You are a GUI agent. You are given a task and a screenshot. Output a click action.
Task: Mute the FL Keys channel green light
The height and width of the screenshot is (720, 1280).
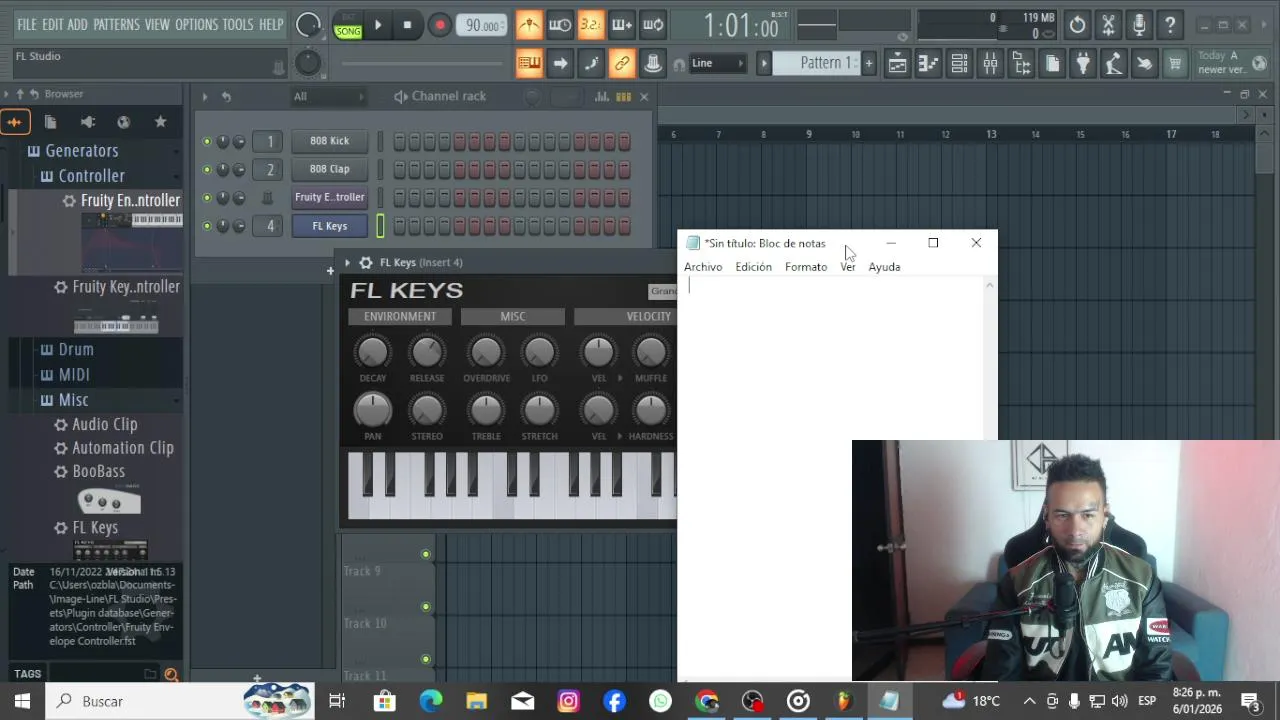pyautogui.click(x=207, y=226)
